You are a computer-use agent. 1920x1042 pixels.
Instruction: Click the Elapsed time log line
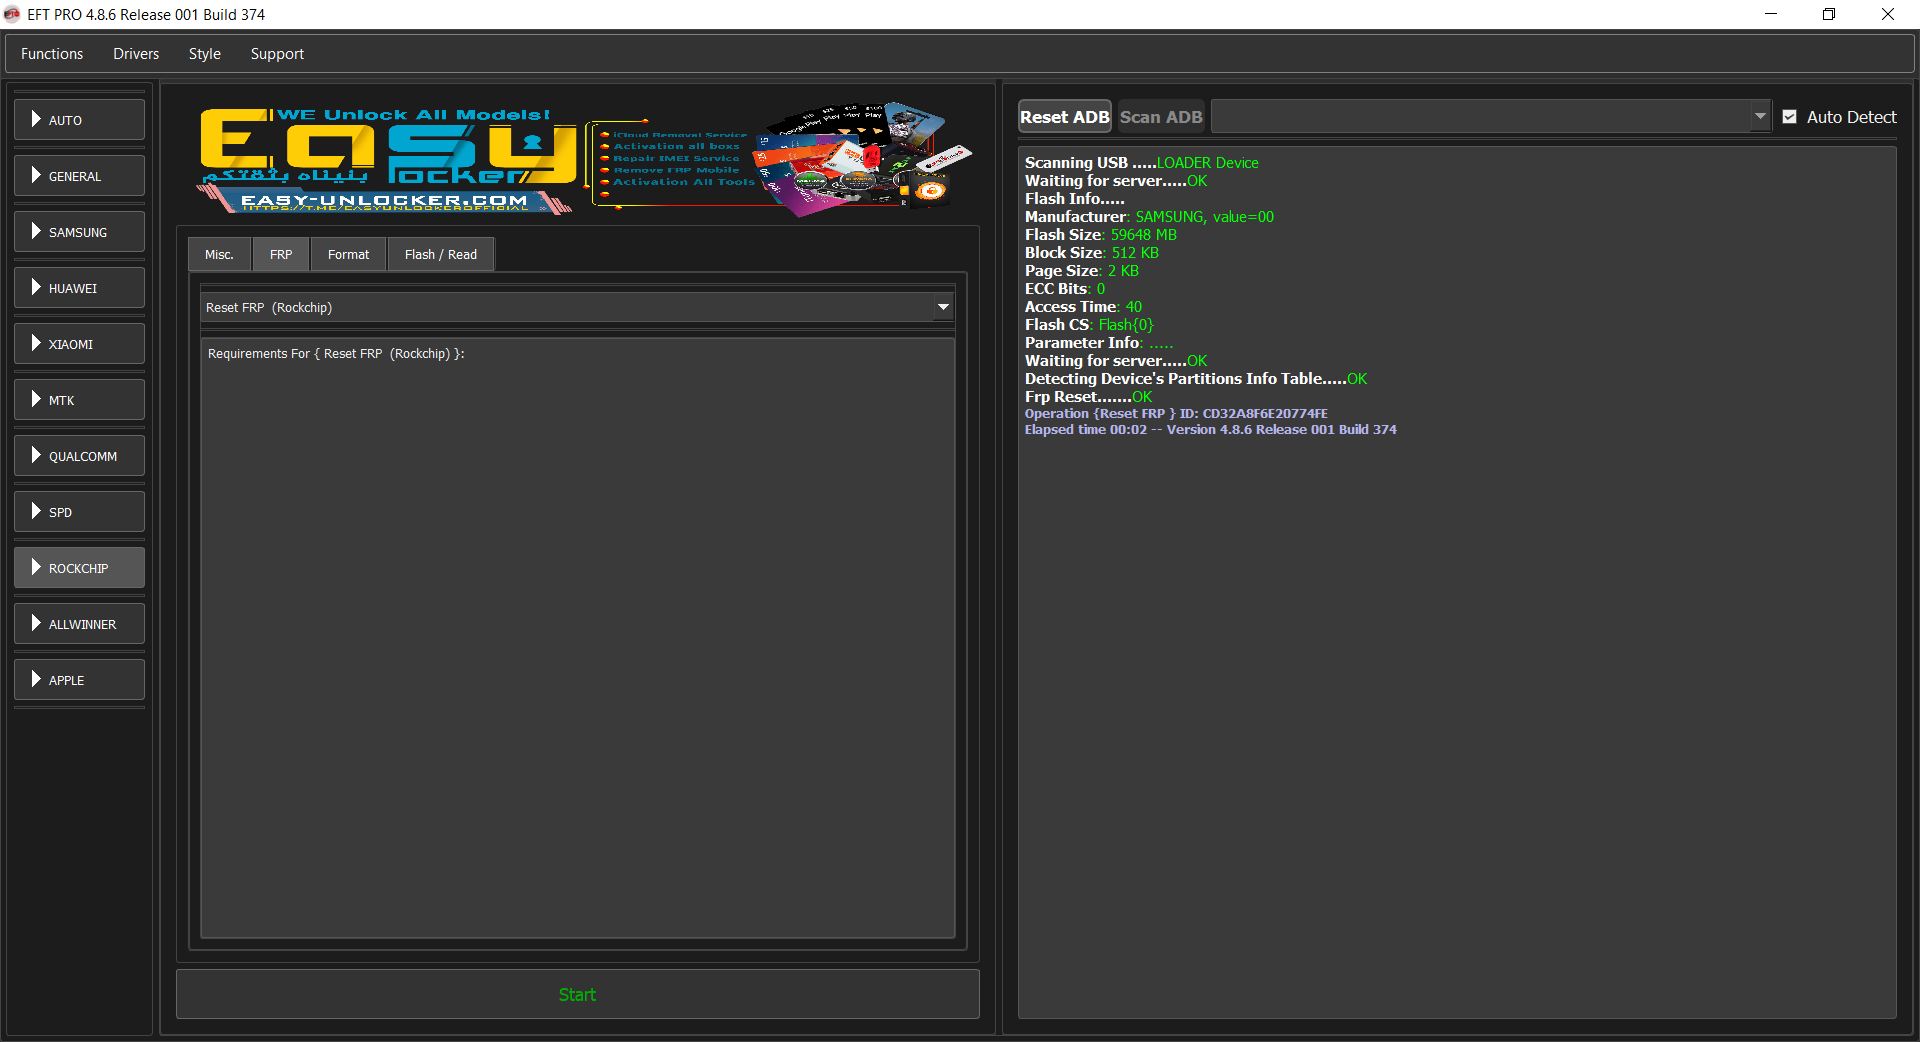tap(1210, 430)
